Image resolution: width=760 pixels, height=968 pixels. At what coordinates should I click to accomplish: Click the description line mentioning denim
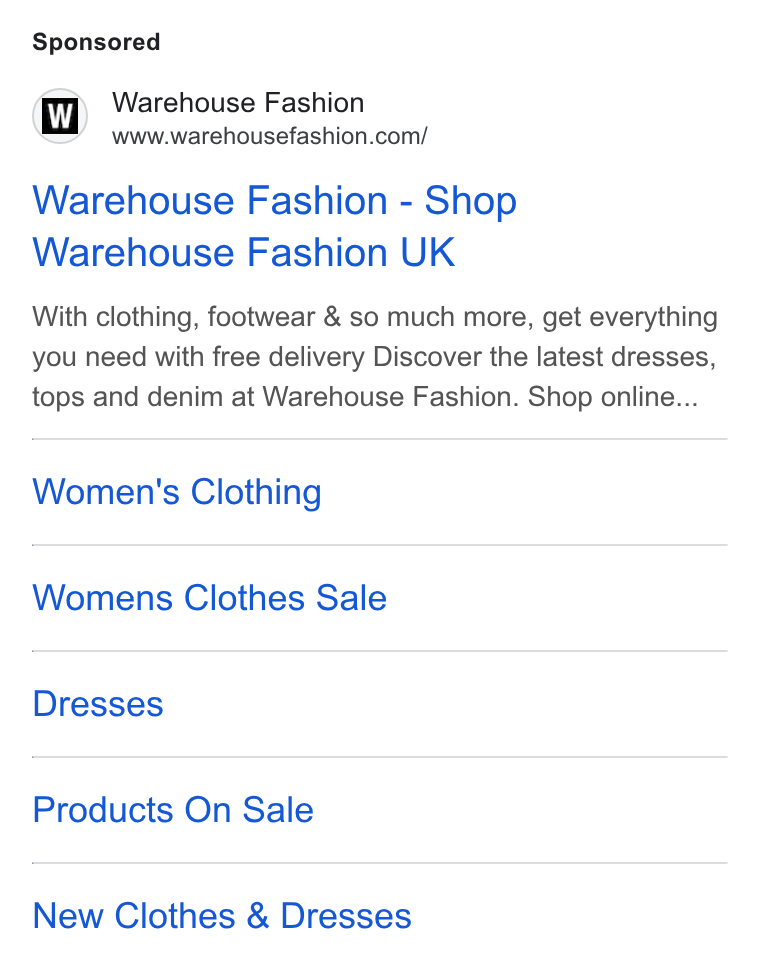[x=365, y=397]
